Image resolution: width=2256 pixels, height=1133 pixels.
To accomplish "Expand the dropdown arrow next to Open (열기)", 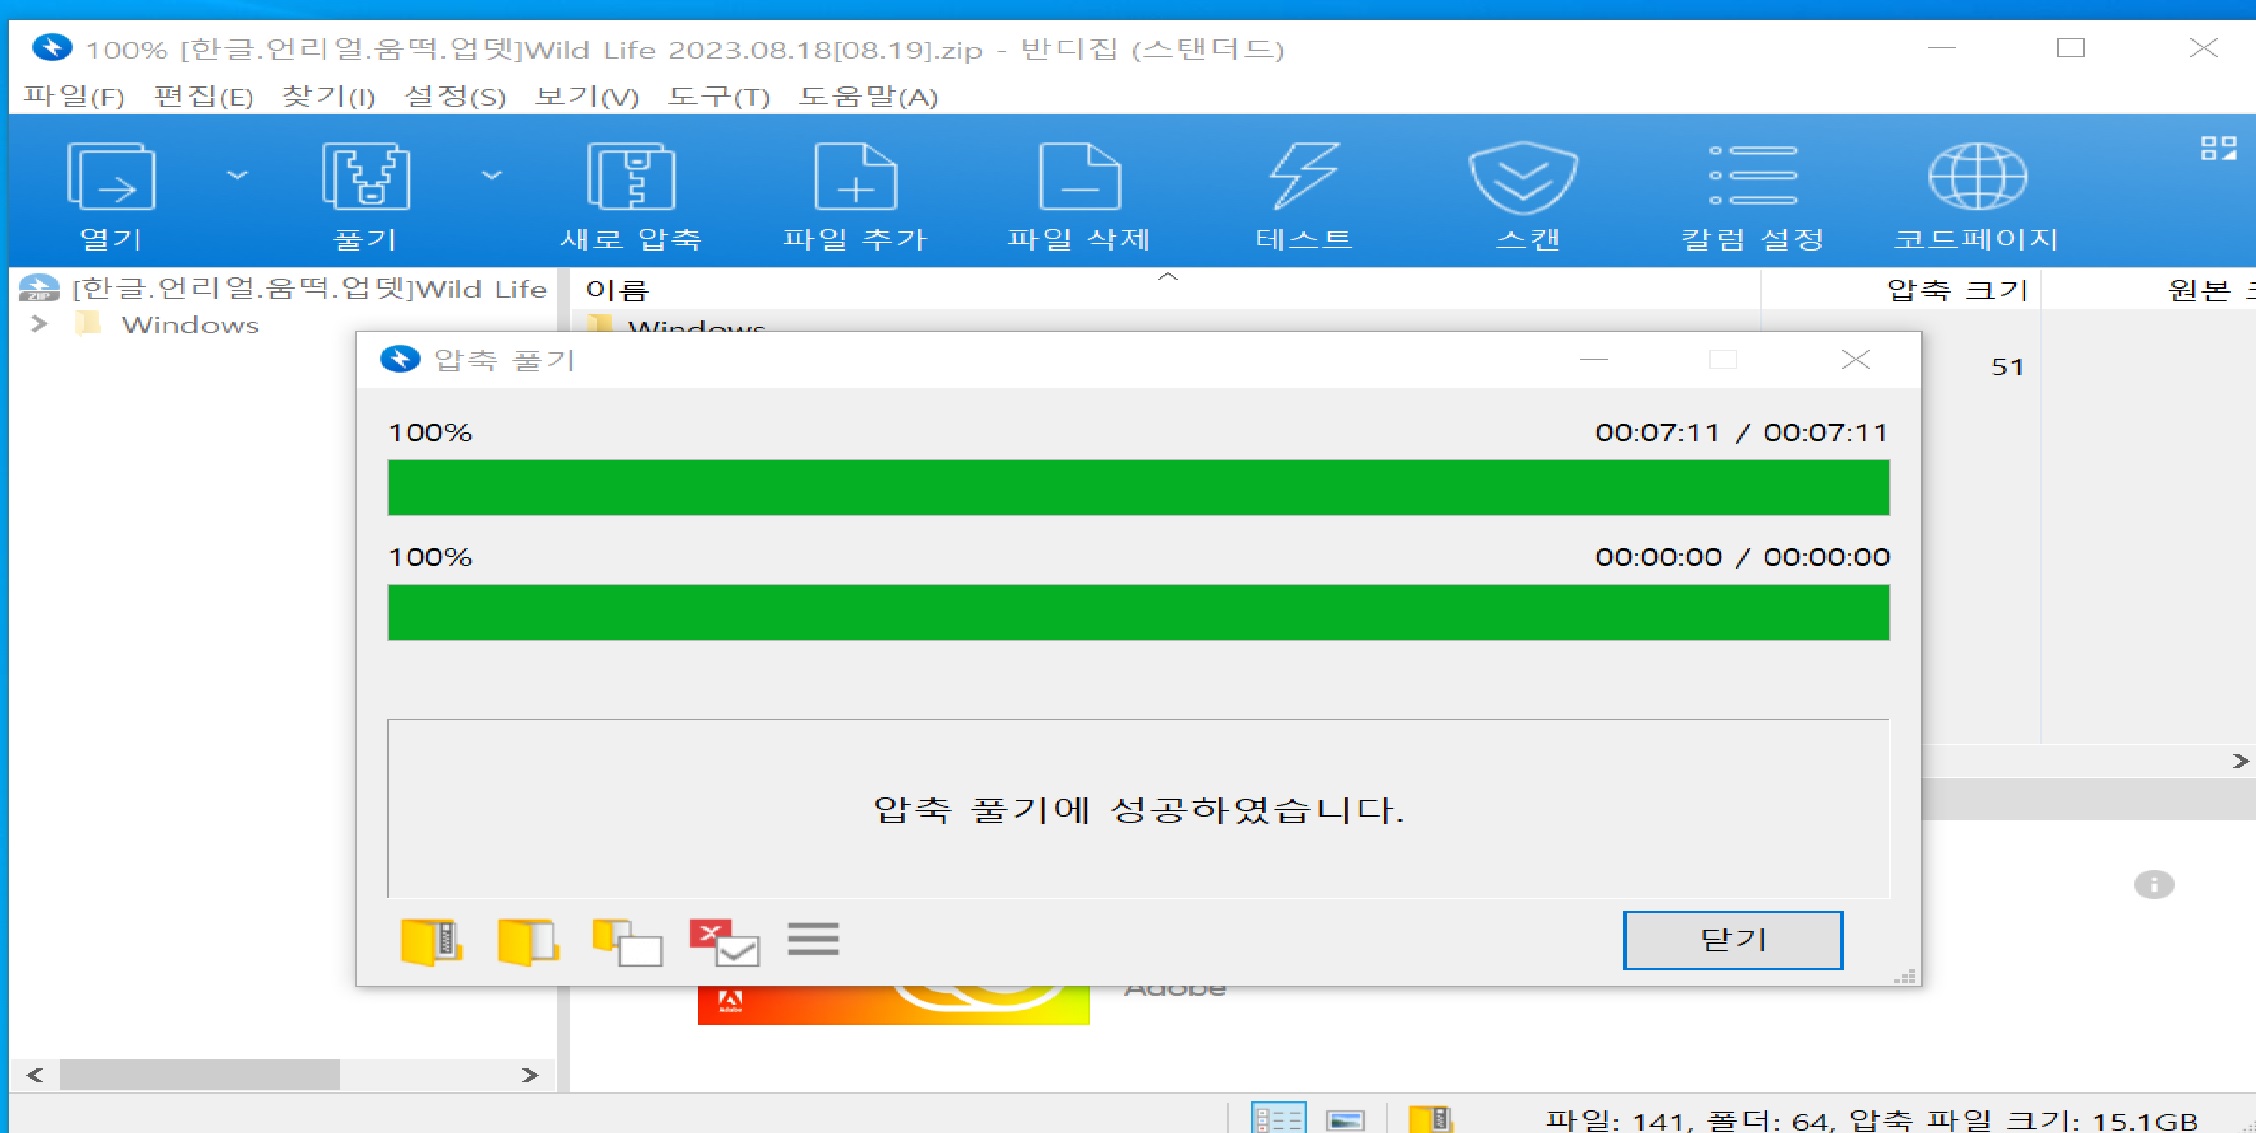I will pos(237,175).
